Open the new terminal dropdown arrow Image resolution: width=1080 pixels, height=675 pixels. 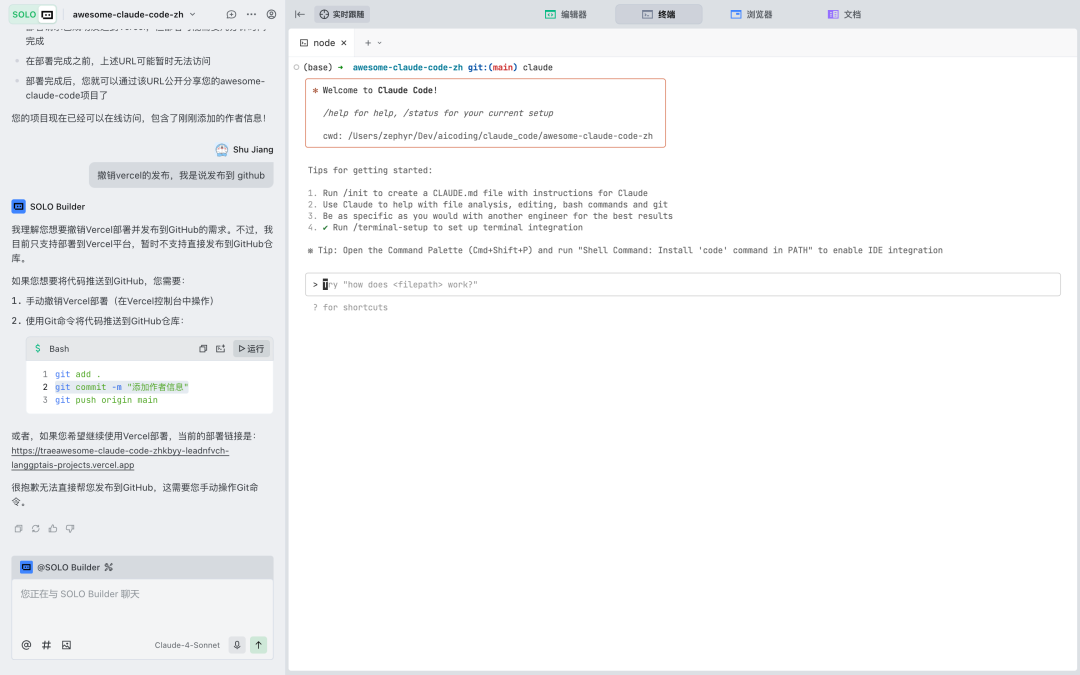pos(380,43)
